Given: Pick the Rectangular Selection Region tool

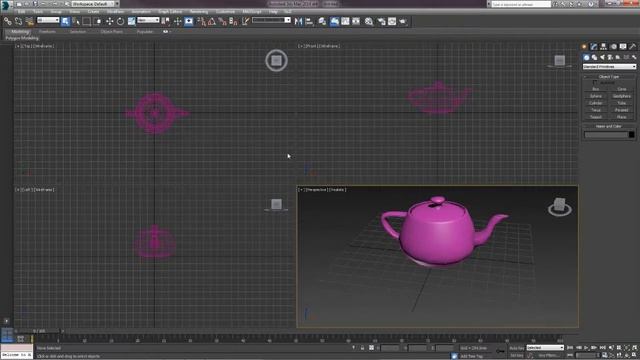Looking at the screenshot, I should [87, 21].
